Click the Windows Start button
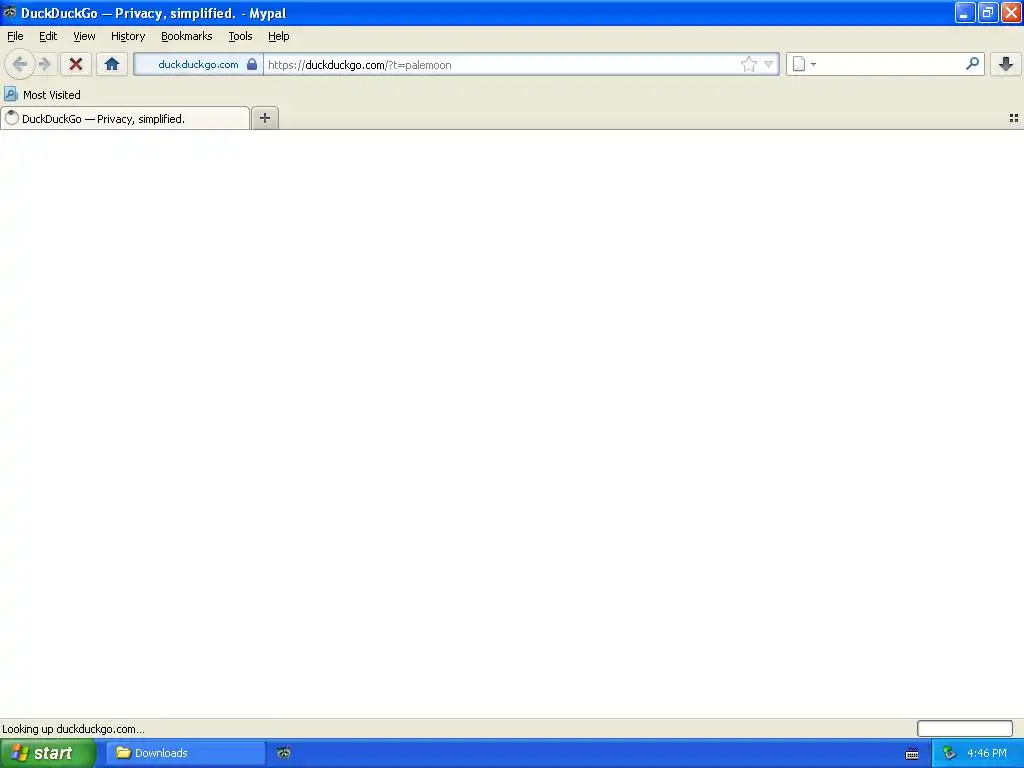Viewport: 1024px width, 768px height. coord(48,753)
